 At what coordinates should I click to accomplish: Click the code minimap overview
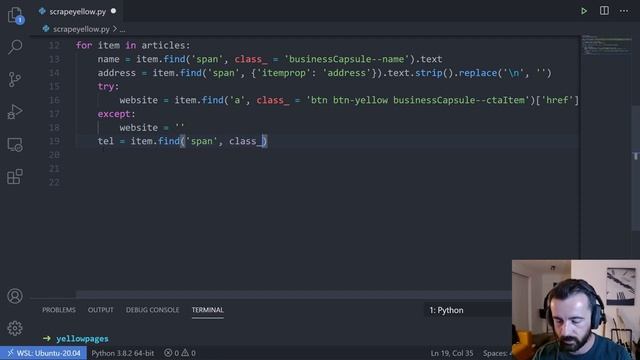607,45
